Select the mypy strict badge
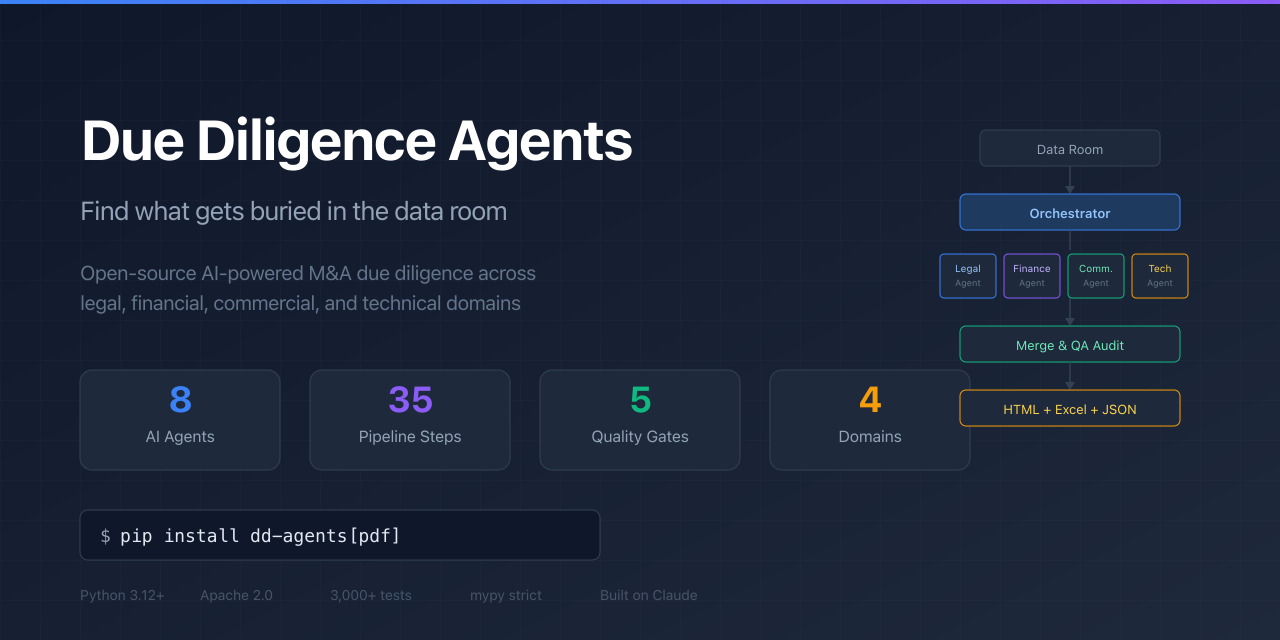 click(x=505, y=595)
